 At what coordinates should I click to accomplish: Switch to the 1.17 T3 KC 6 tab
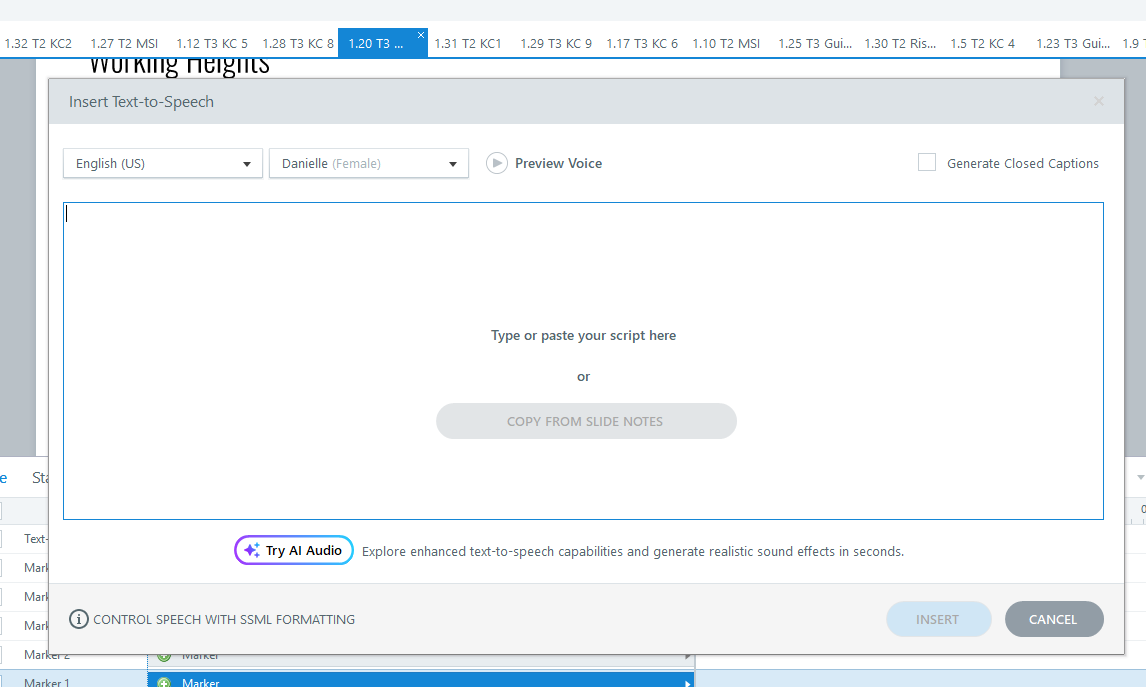(642, 44)
